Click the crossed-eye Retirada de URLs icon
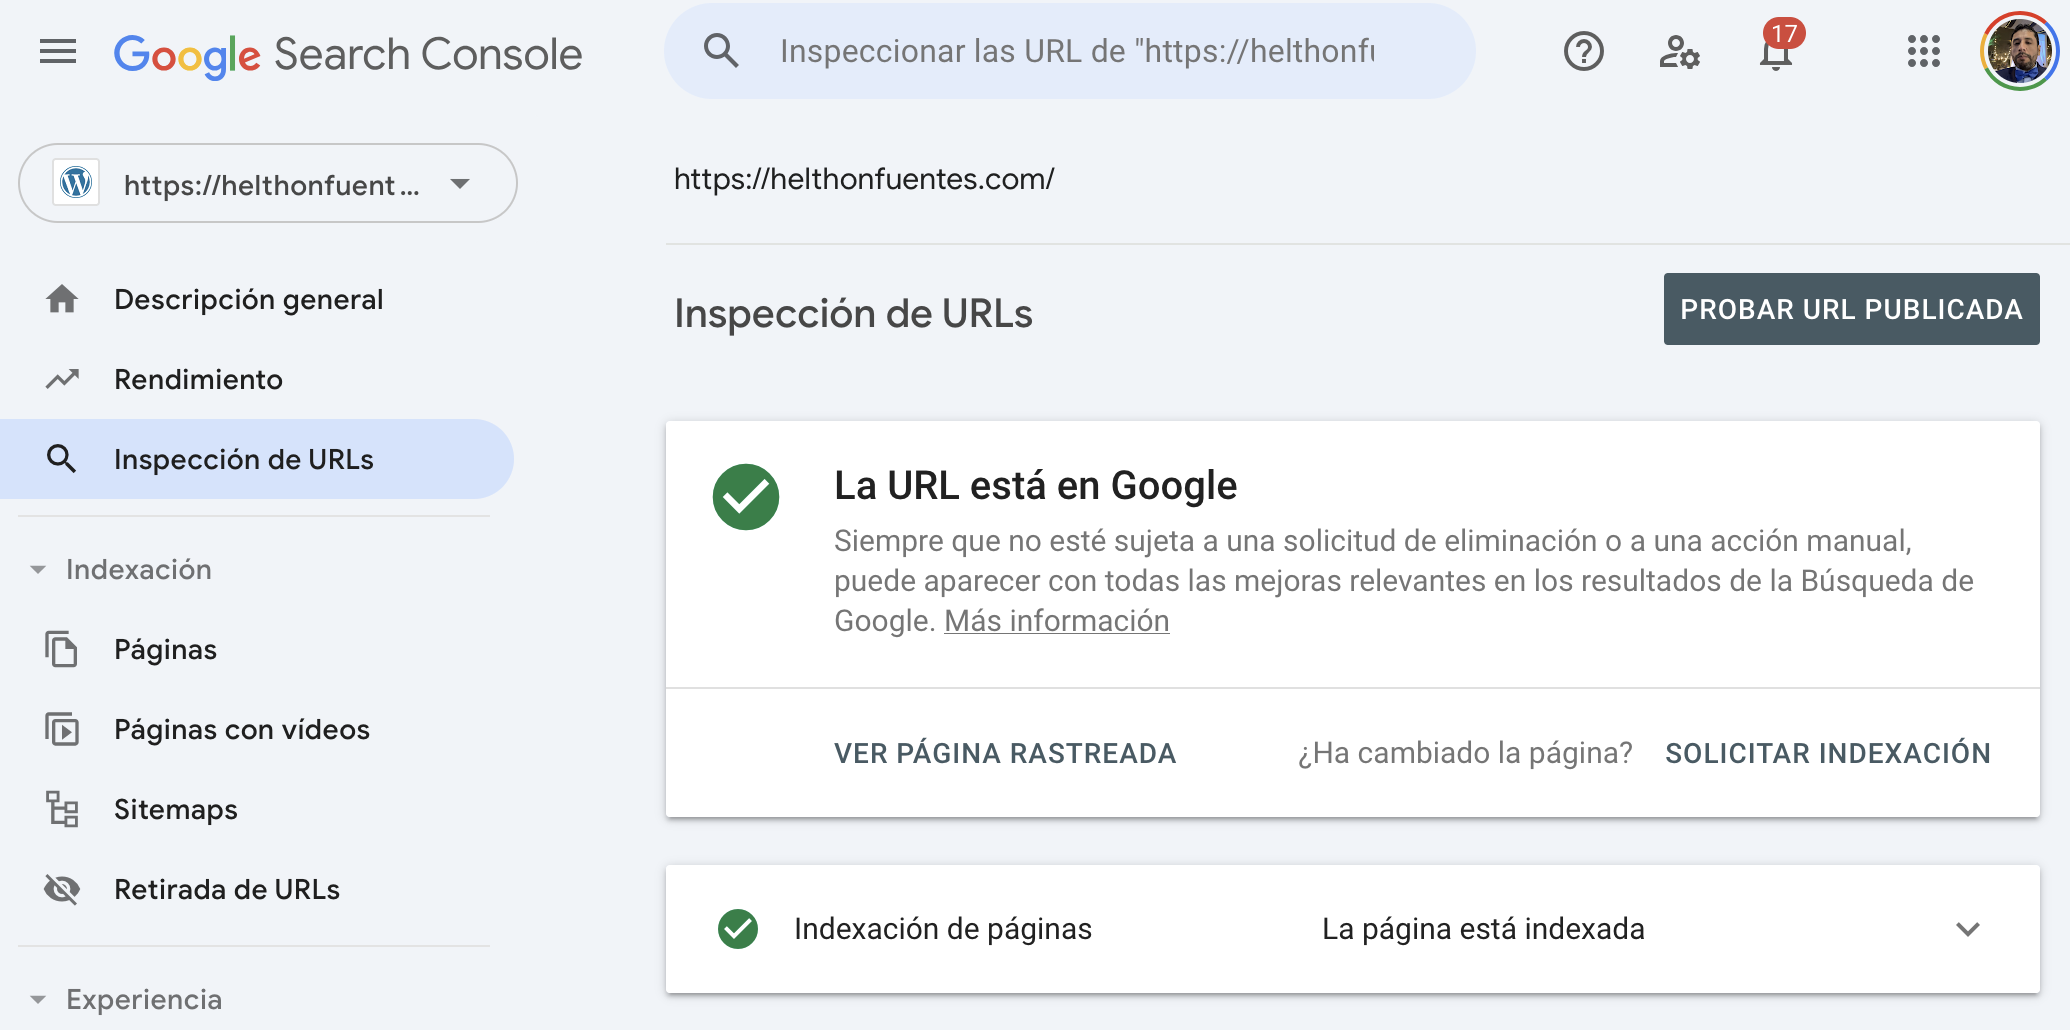The image size is (2070, 1030). [x=62, y=889]
